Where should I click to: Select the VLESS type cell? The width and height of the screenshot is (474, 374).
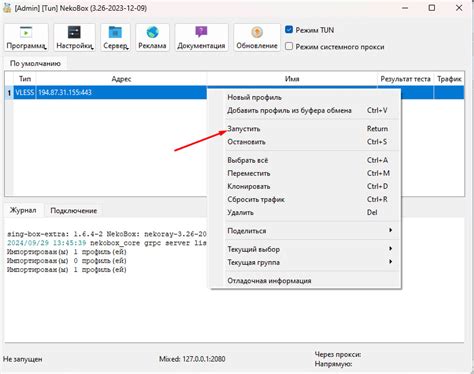coord(25,92)
